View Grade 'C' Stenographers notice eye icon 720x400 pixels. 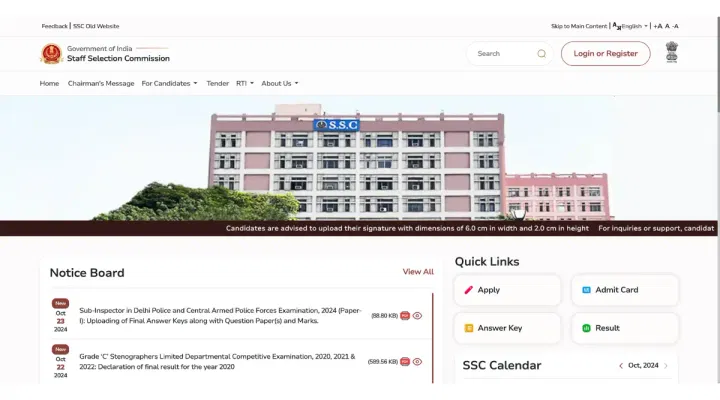coord(417,361)
